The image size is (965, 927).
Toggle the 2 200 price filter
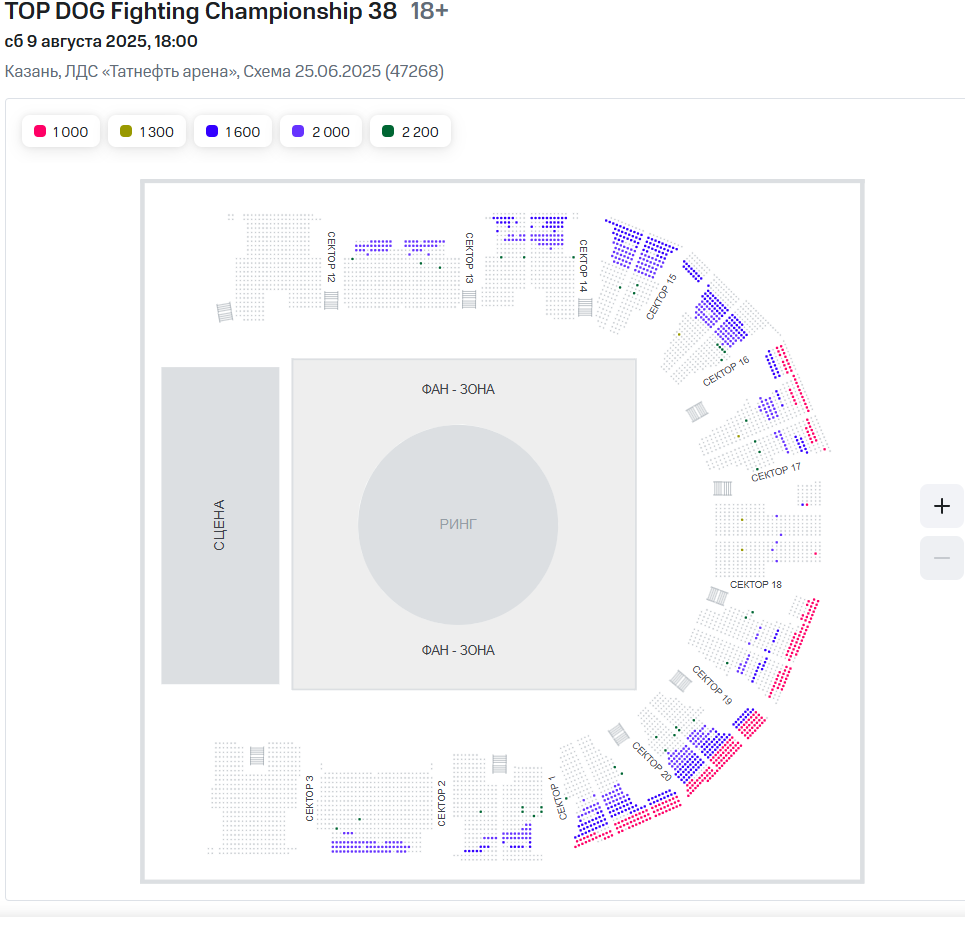[410, 132]
